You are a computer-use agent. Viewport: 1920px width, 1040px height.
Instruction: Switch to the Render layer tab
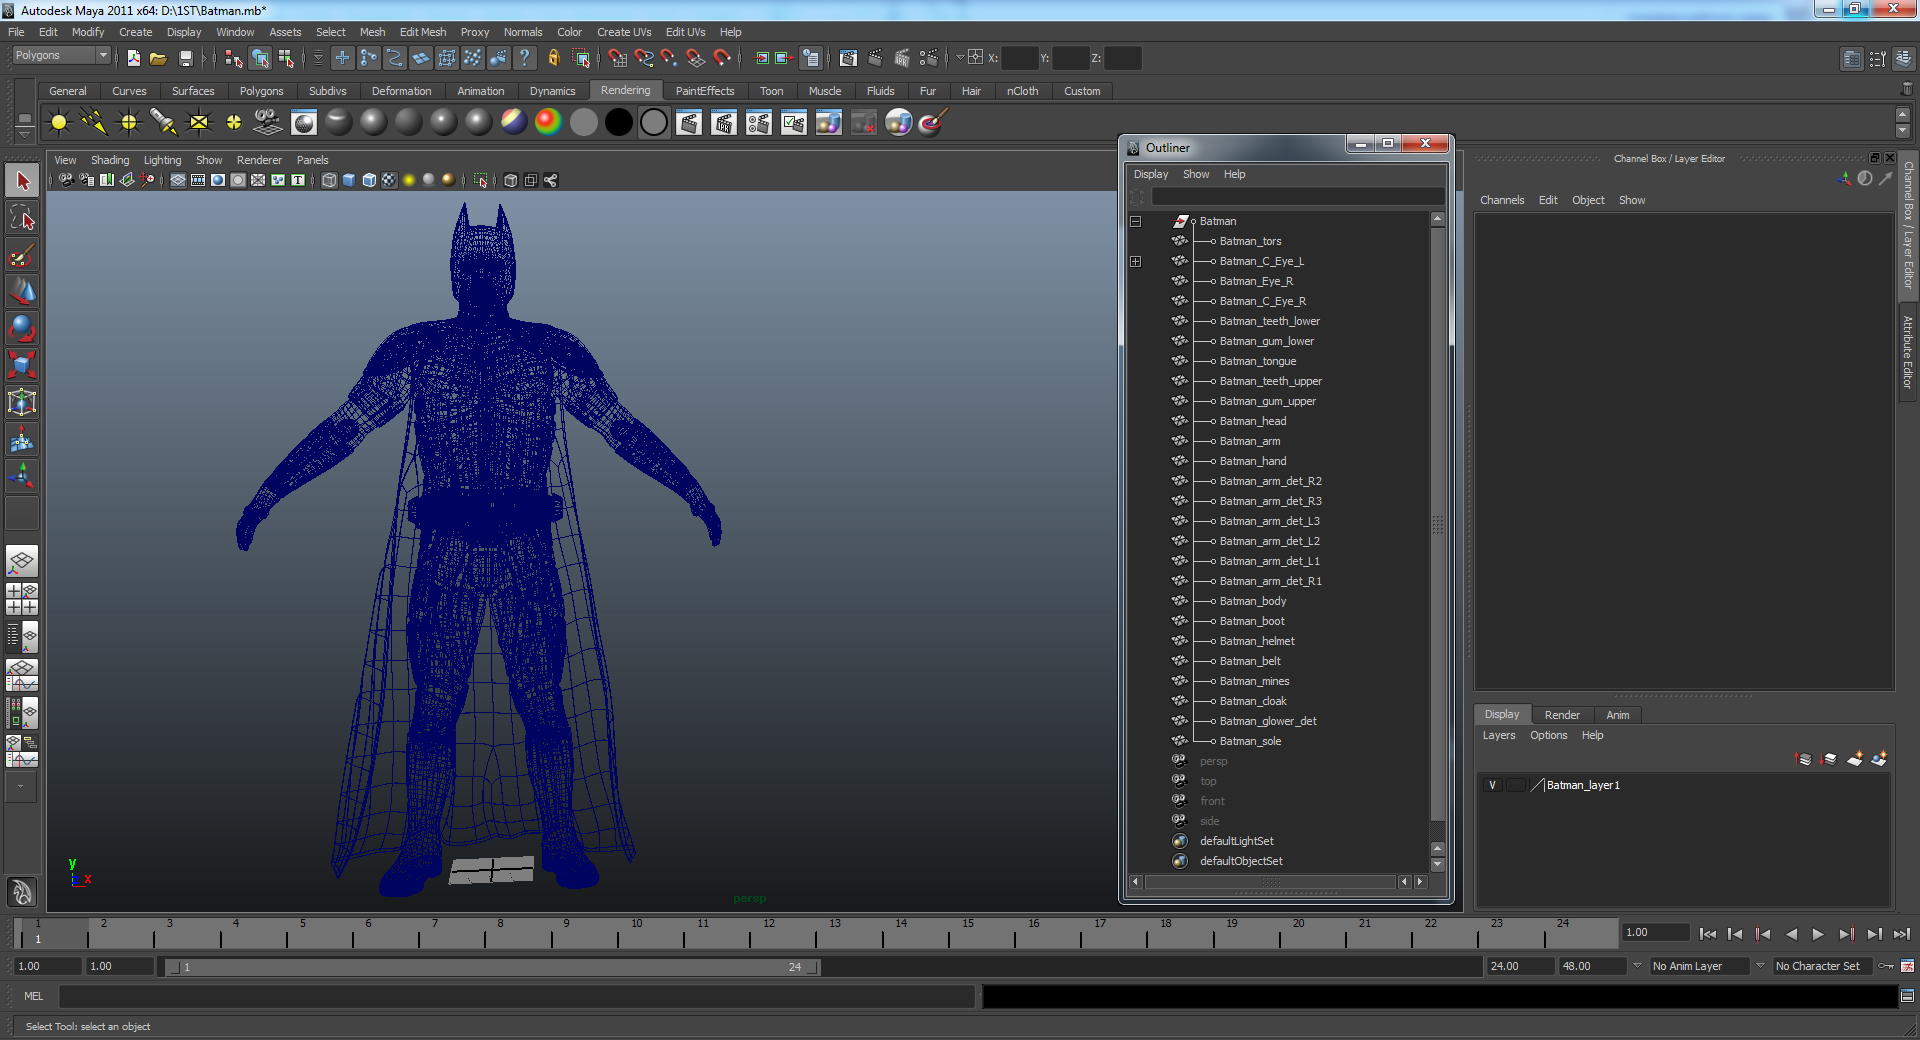[x=1562, y=715]
